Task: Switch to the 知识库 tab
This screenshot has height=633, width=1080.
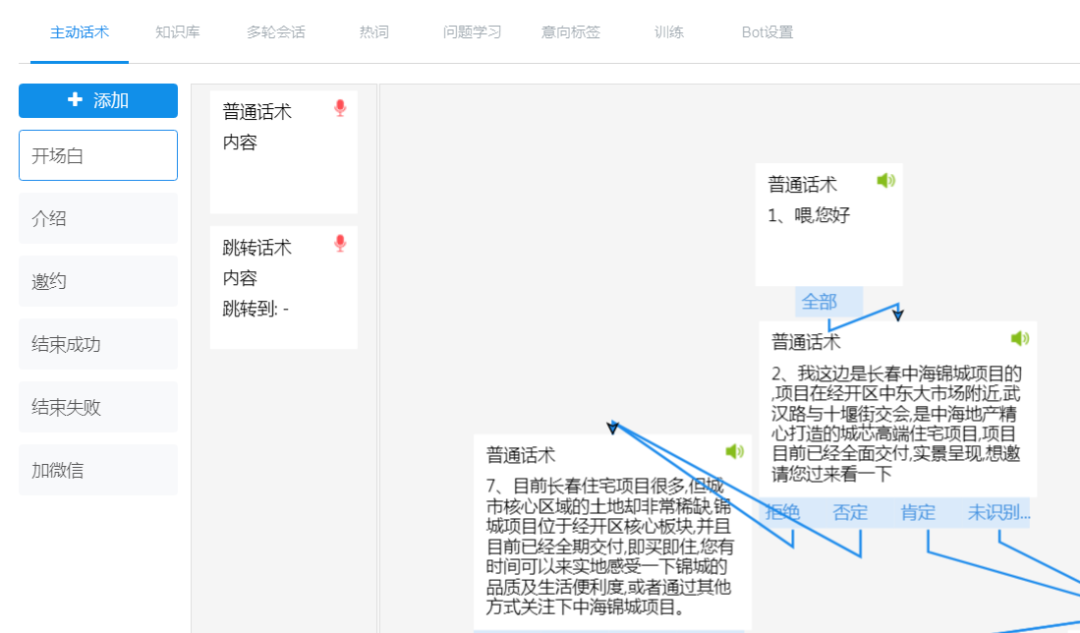Action: coord(178,31)
